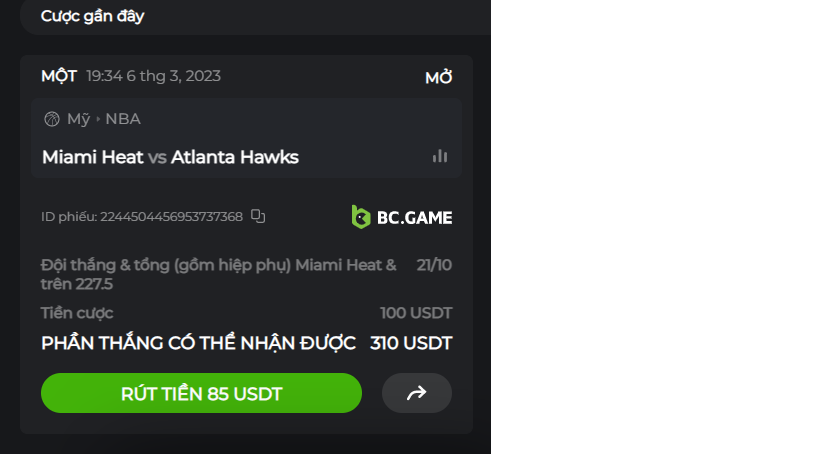Select the Cược gần đây tab
This screenshot has height=460, width=819.
pos(93,17)
